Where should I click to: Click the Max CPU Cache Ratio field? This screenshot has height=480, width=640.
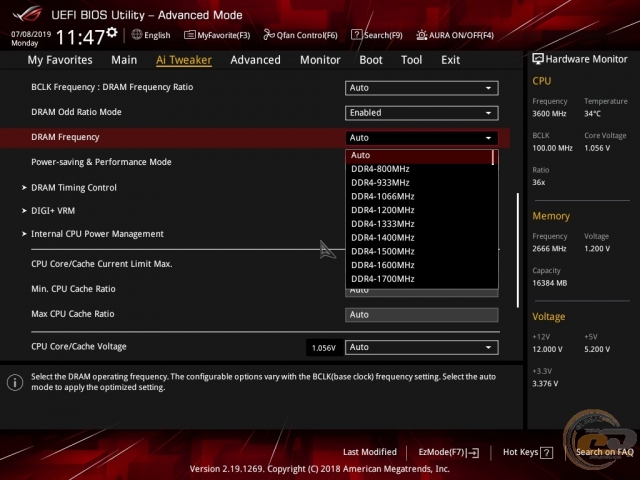click(422, 315)
